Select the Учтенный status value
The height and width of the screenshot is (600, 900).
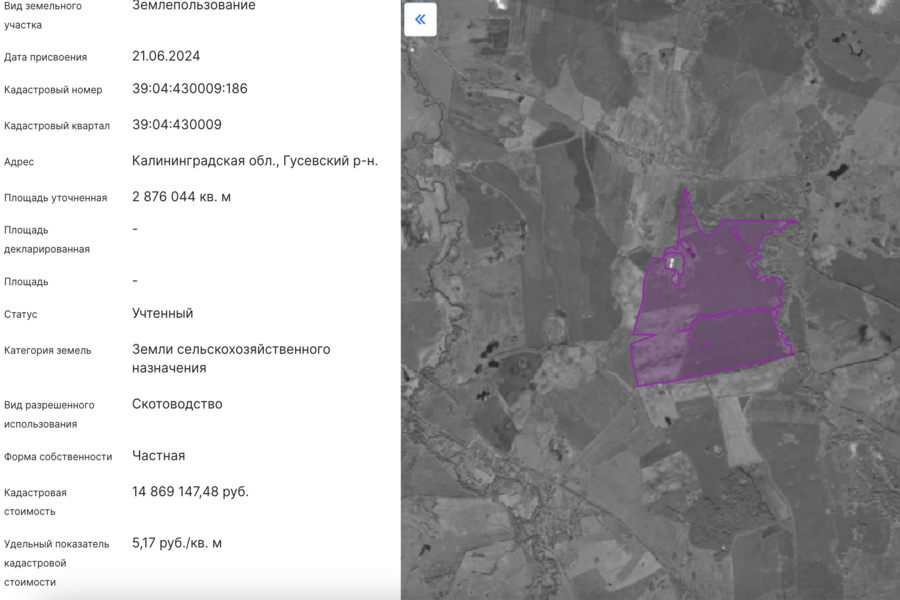click(x=163, y=314)
